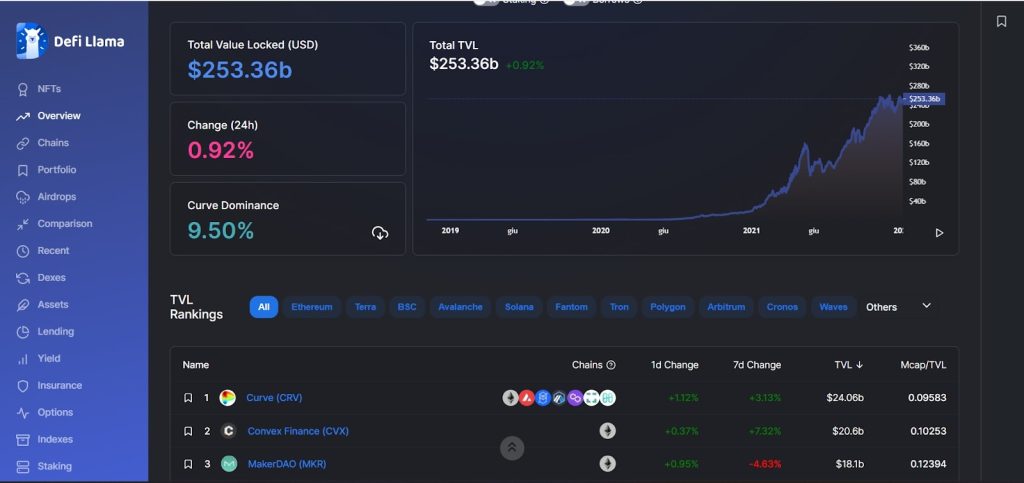
Task: Filter rankings by Solana
Action: pos(519,307)
